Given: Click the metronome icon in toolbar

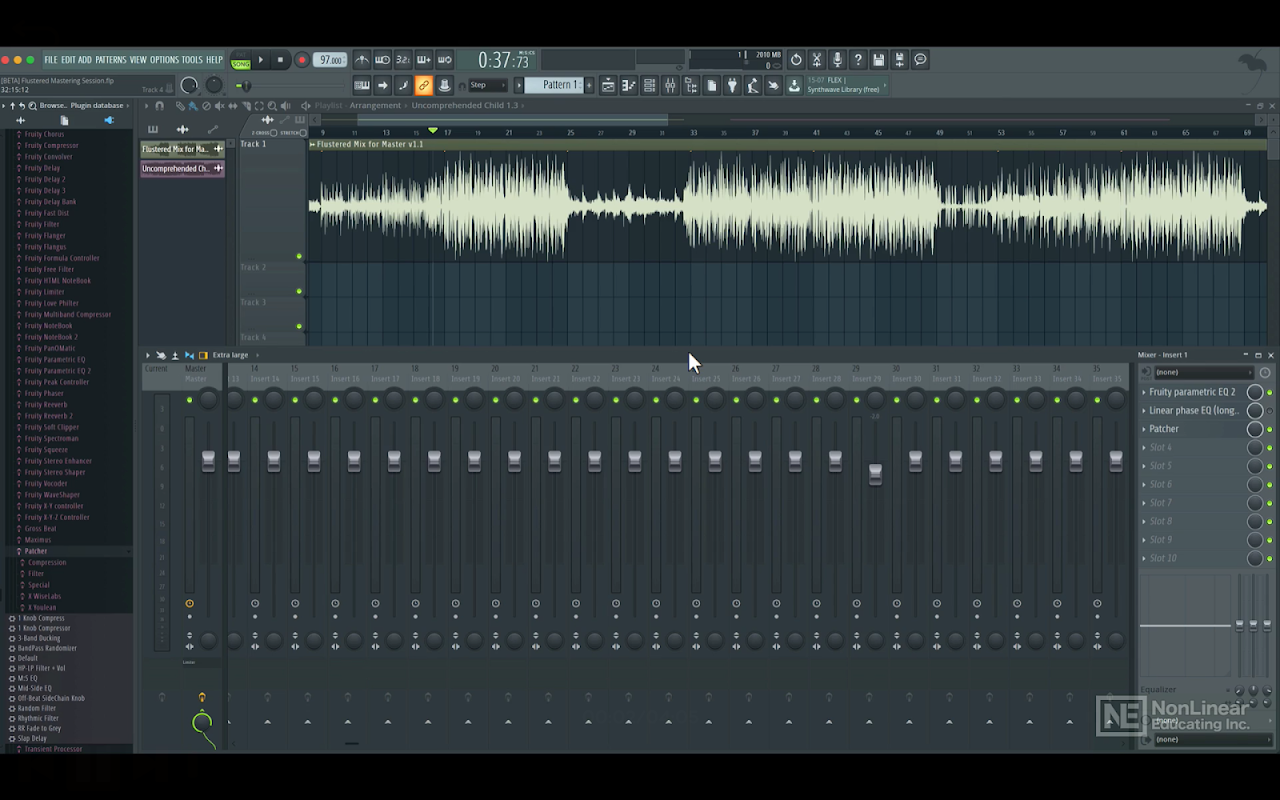Looking at the screenshot, I should (x=362, y=60).
